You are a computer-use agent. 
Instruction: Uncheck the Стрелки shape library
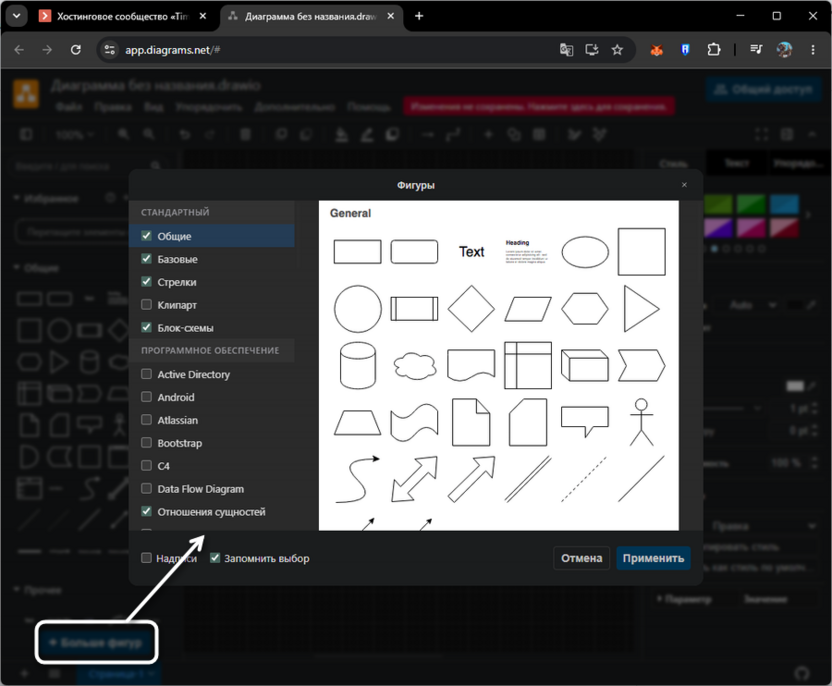146,281
